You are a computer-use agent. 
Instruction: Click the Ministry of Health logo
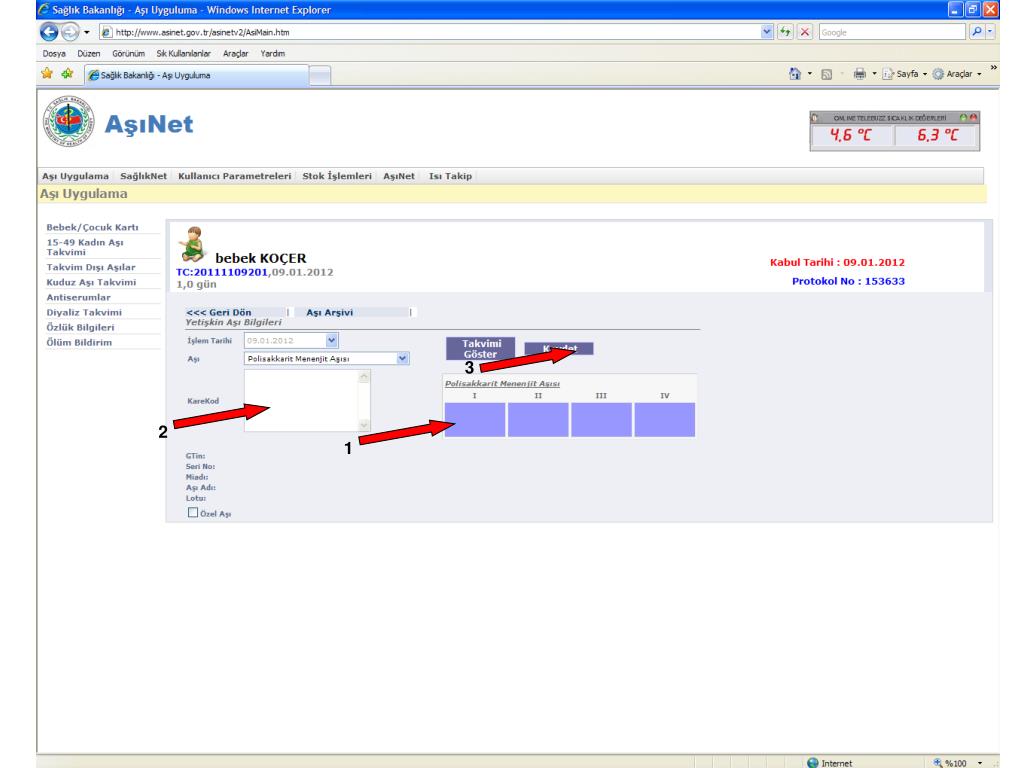[x=69, y=121]
